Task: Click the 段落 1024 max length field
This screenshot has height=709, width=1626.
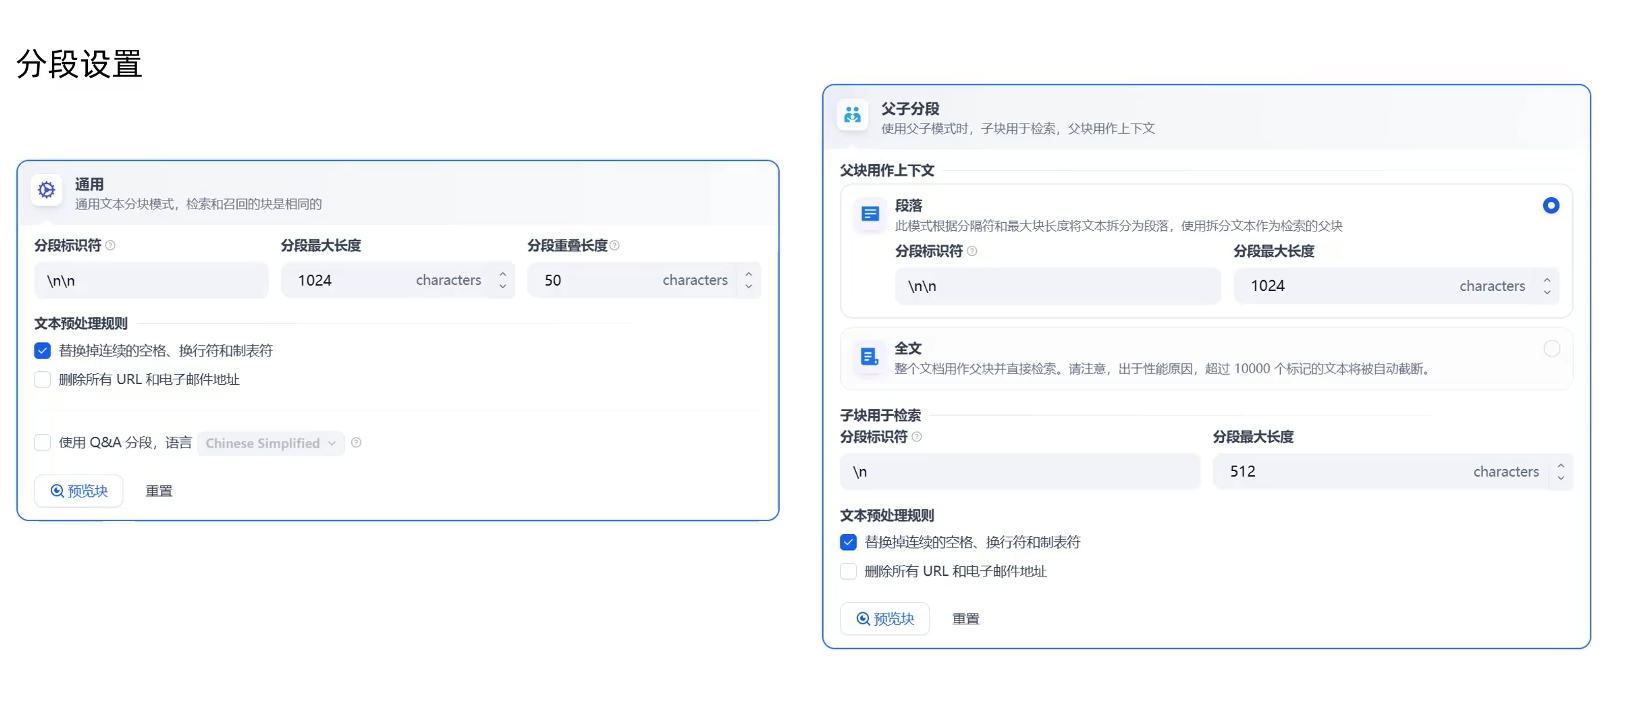Action: pos(1396,286)
